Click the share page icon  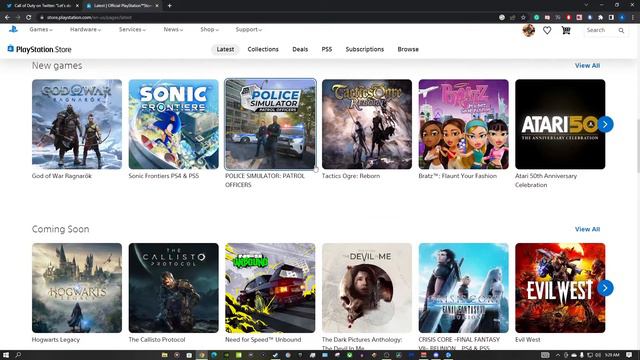click(513, 18)
